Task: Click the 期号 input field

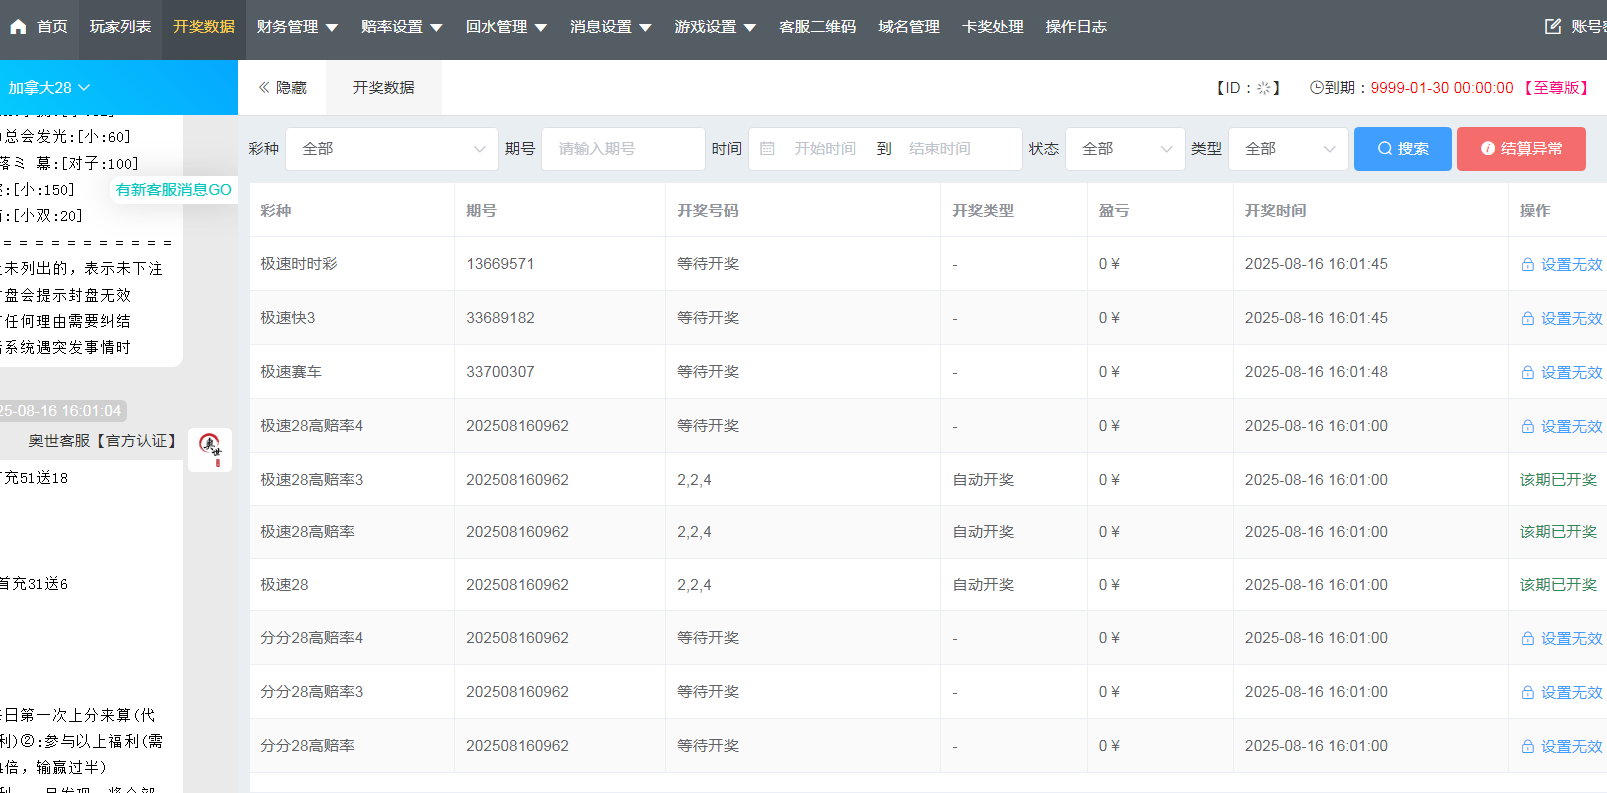Action: (x=623, y=149)
